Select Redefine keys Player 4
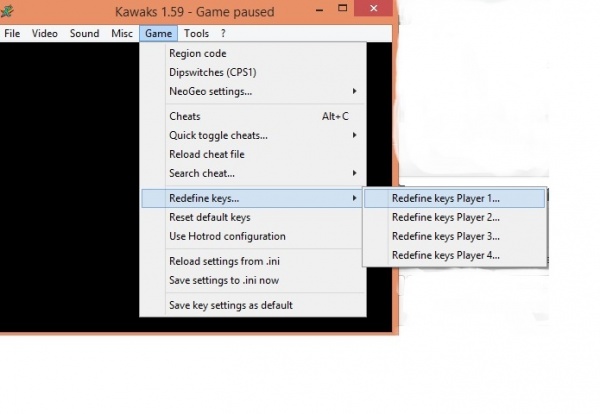Viewport: 600px width, 414px height. [x=455, y=255]
